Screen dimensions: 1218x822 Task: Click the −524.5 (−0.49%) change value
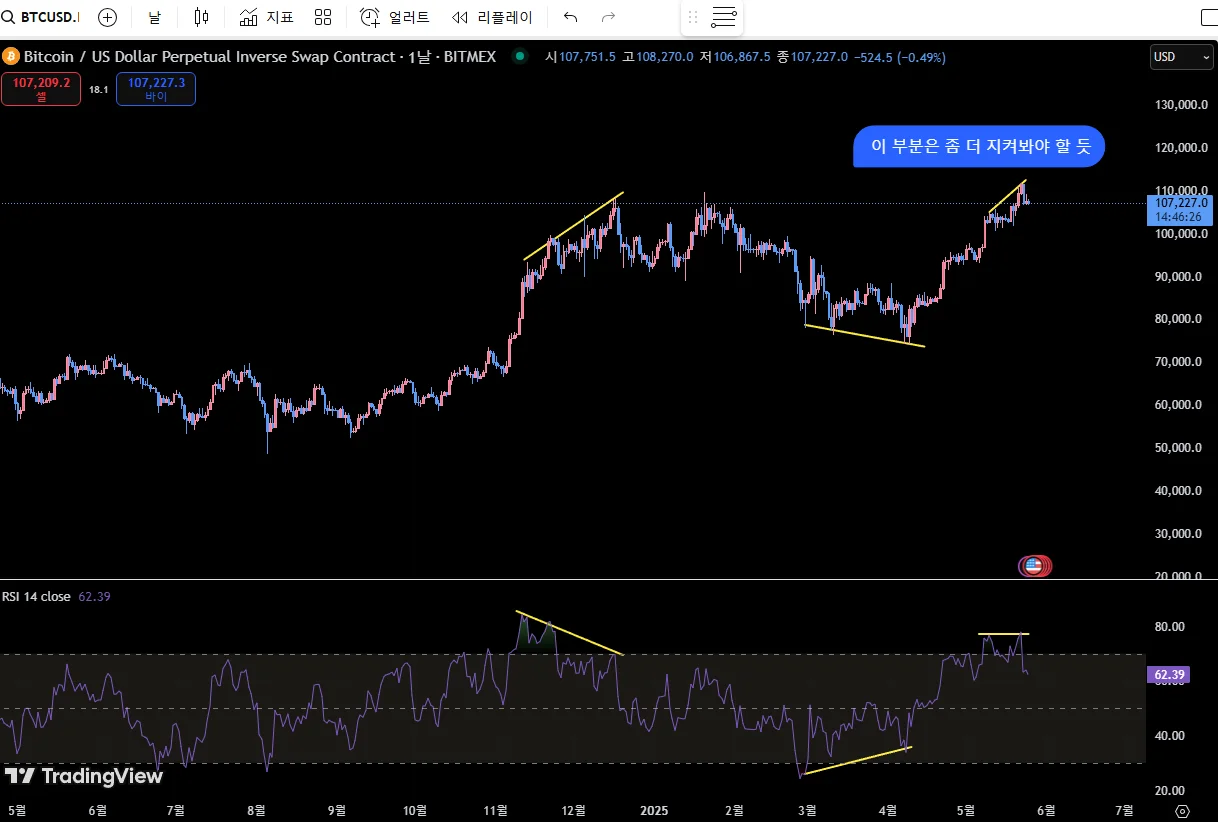[x=900, y=57]
